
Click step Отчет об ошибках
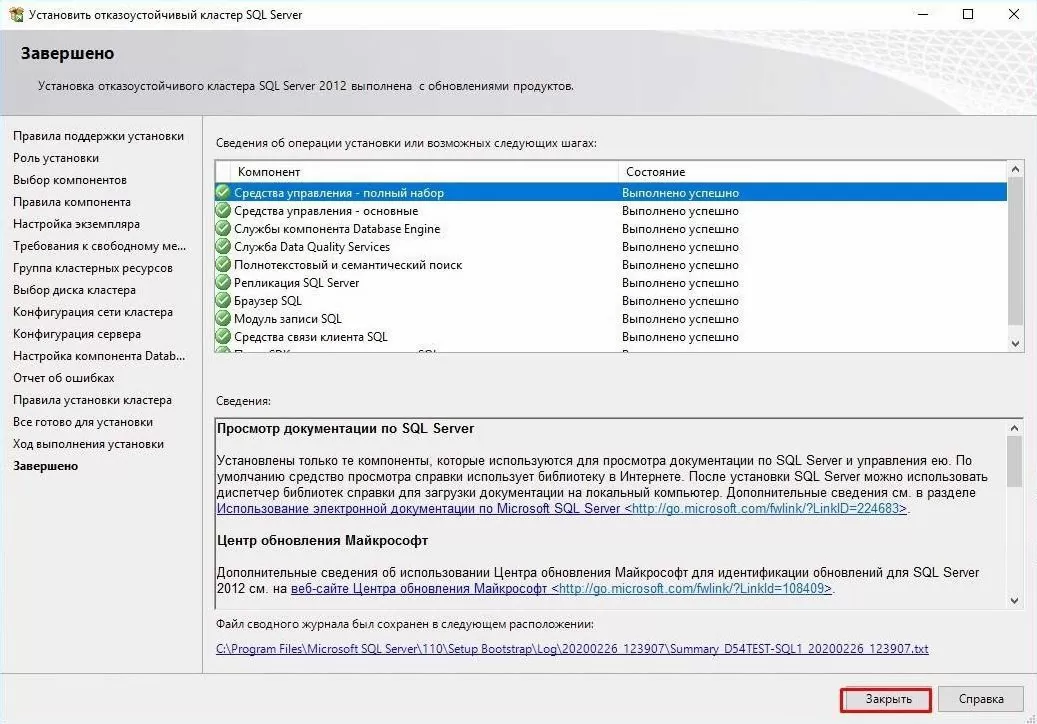tap(64, 378)
